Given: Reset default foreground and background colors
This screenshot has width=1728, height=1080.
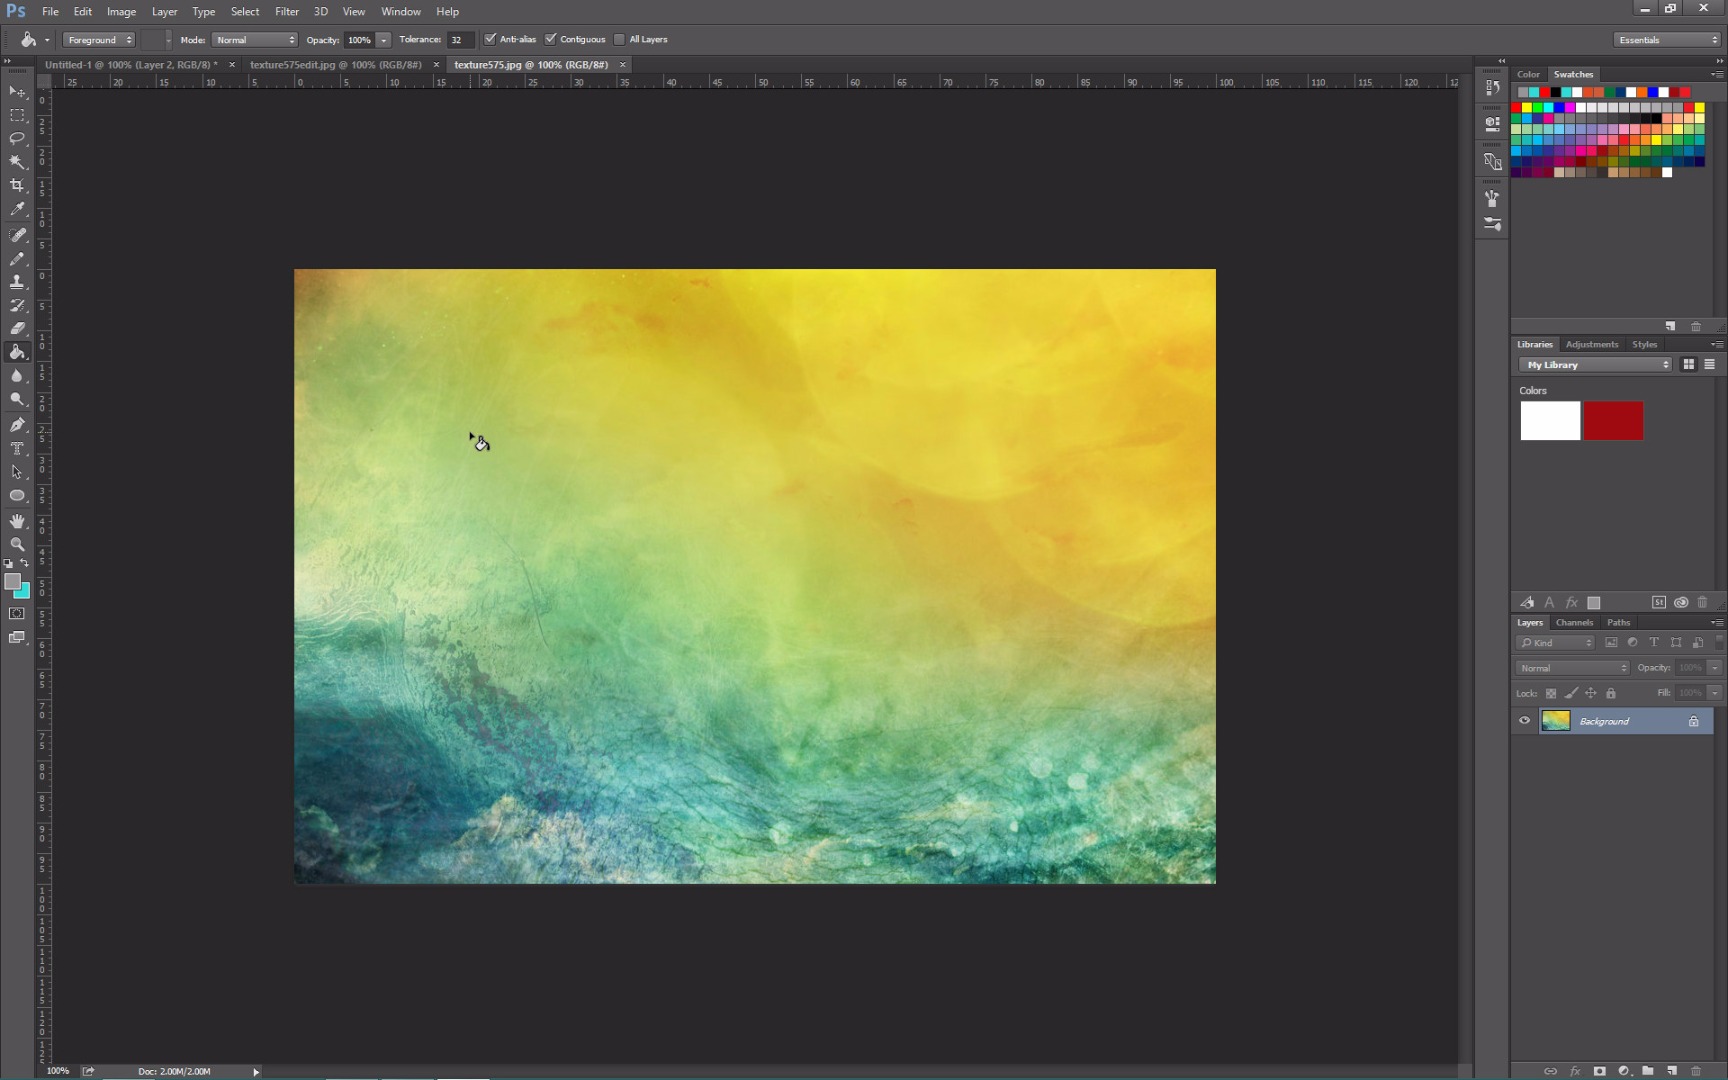Looking at the screenshot, I should pos(9,564).
